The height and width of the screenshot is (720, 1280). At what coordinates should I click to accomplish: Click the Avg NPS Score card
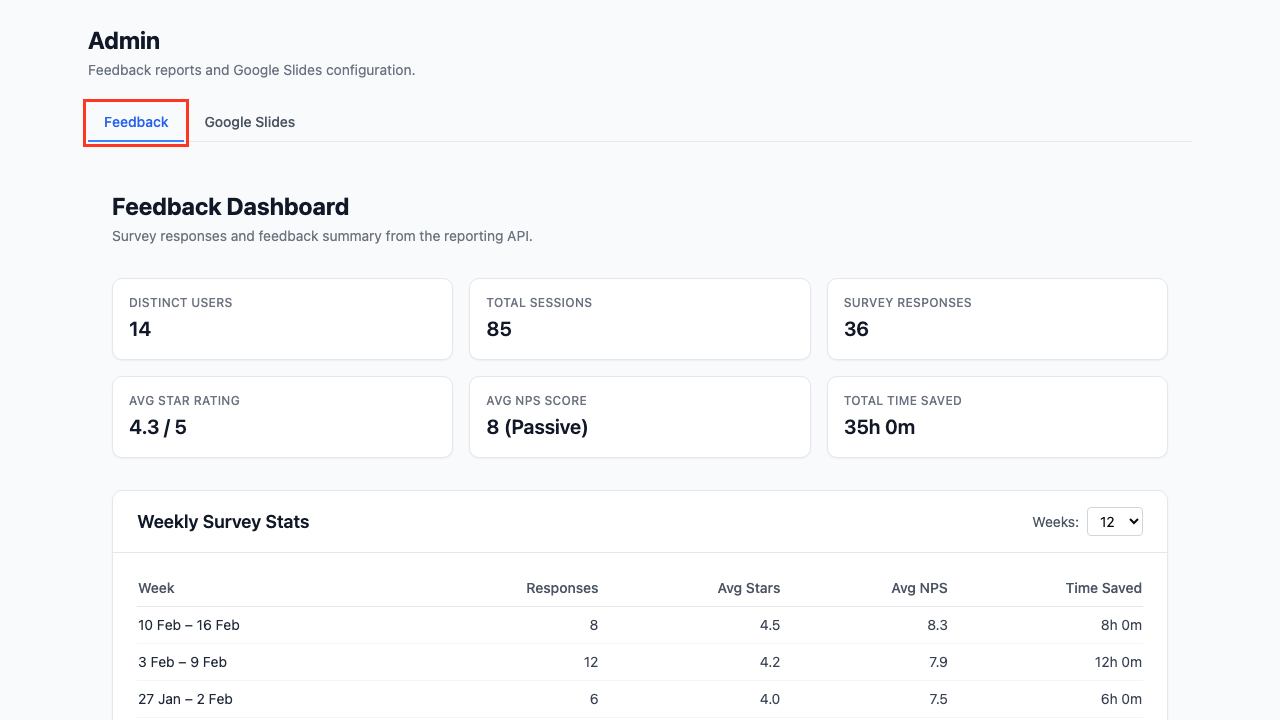[639, 416]
